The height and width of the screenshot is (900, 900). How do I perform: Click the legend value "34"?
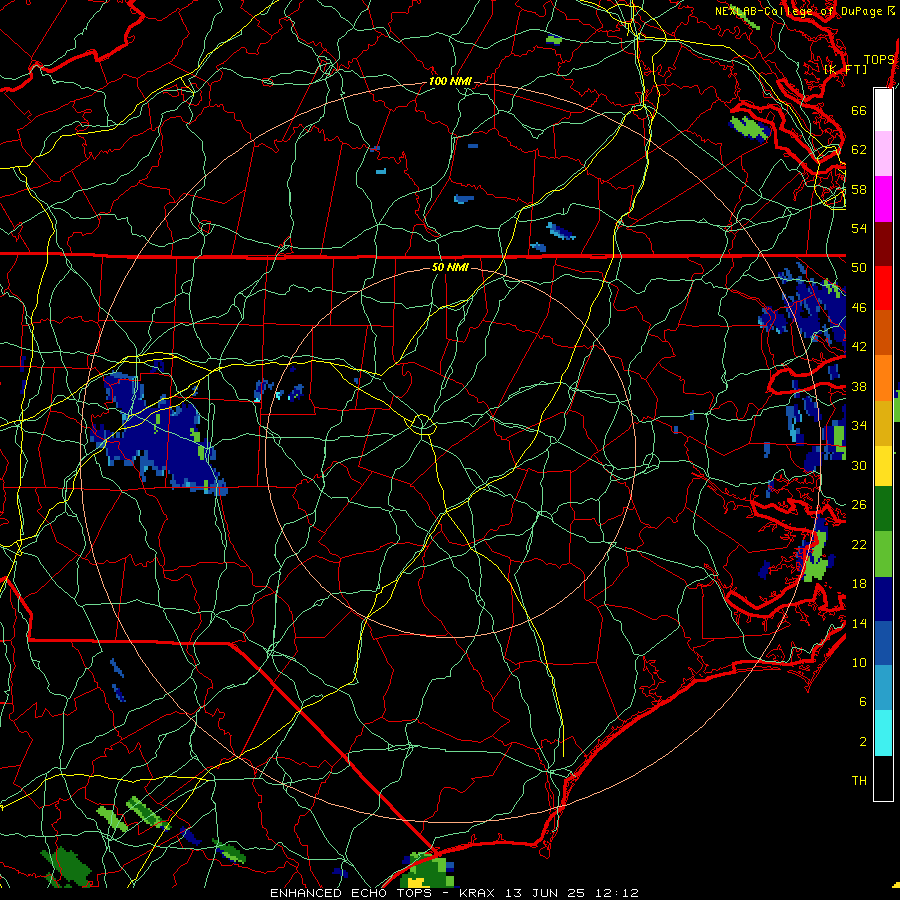[859, 426]
